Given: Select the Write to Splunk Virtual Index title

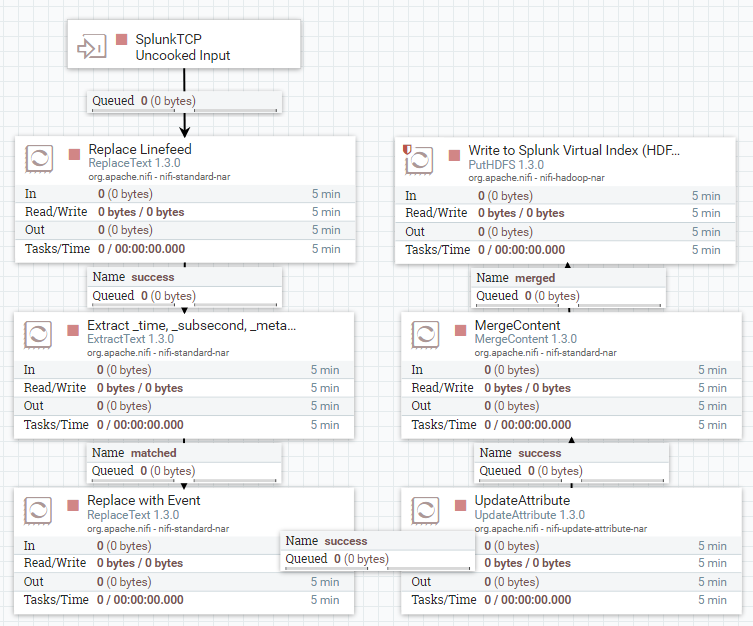Looking at the screenshot, I should 574,150.
